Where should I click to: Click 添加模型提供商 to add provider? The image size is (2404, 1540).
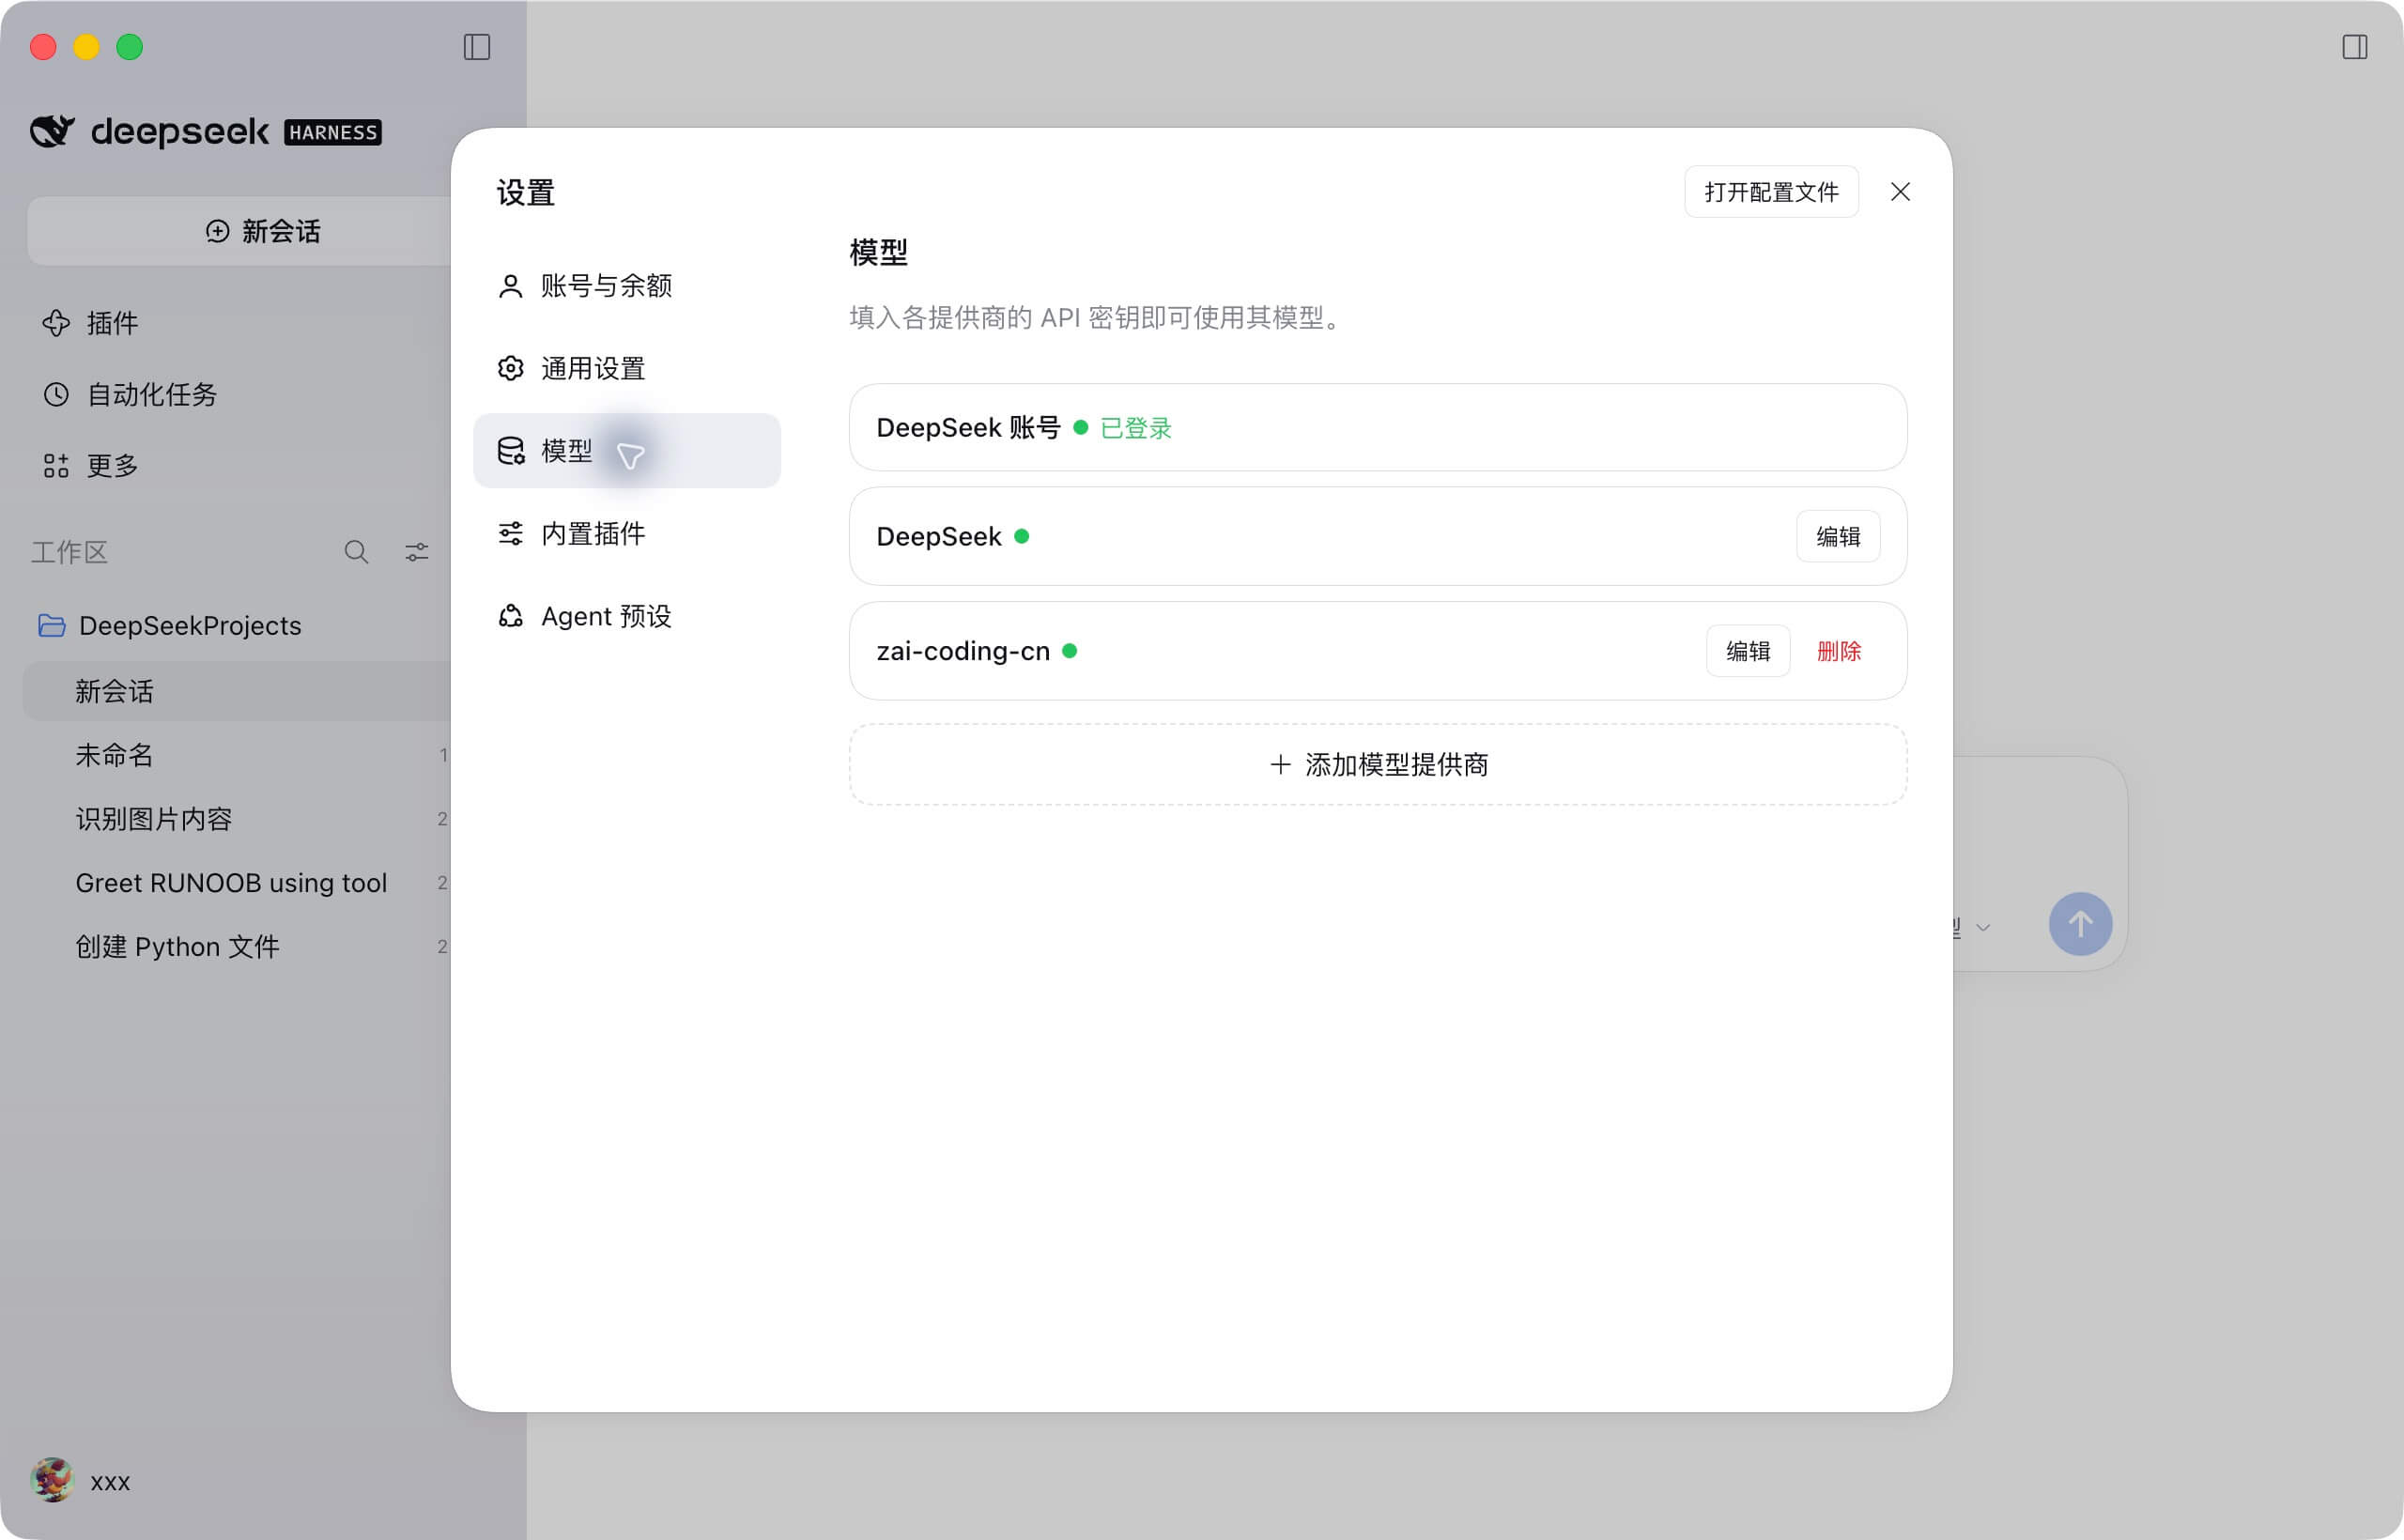coord(1378,765)
